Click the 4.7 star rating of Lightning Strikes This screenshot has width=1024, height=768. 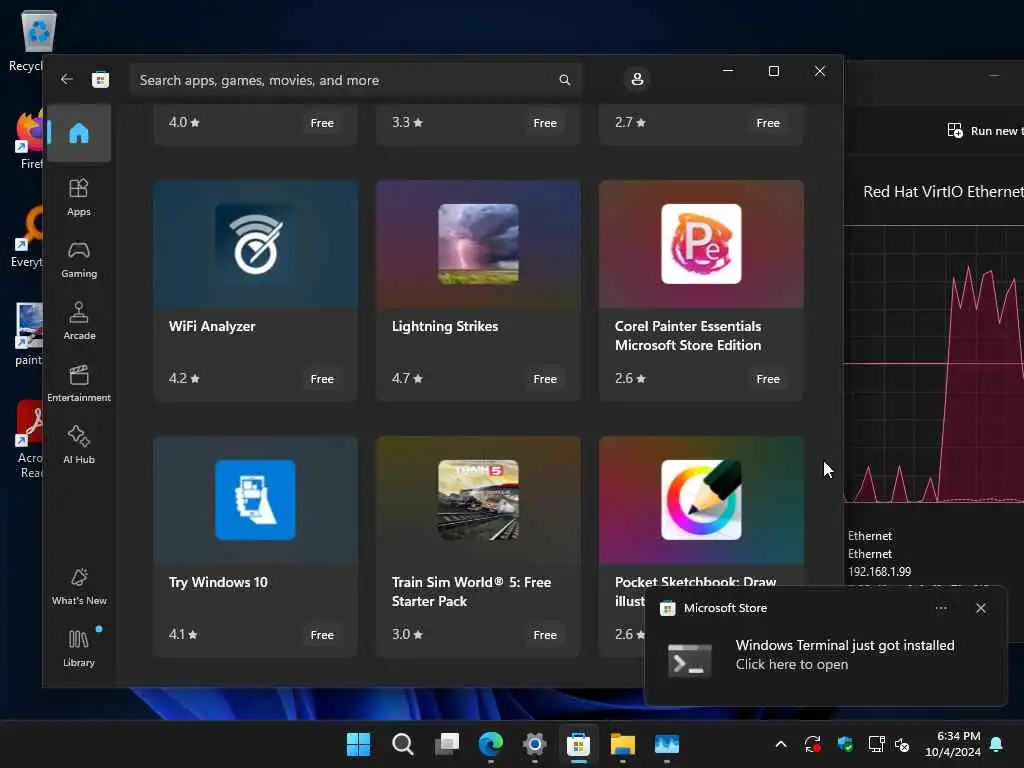pos(407,378)
